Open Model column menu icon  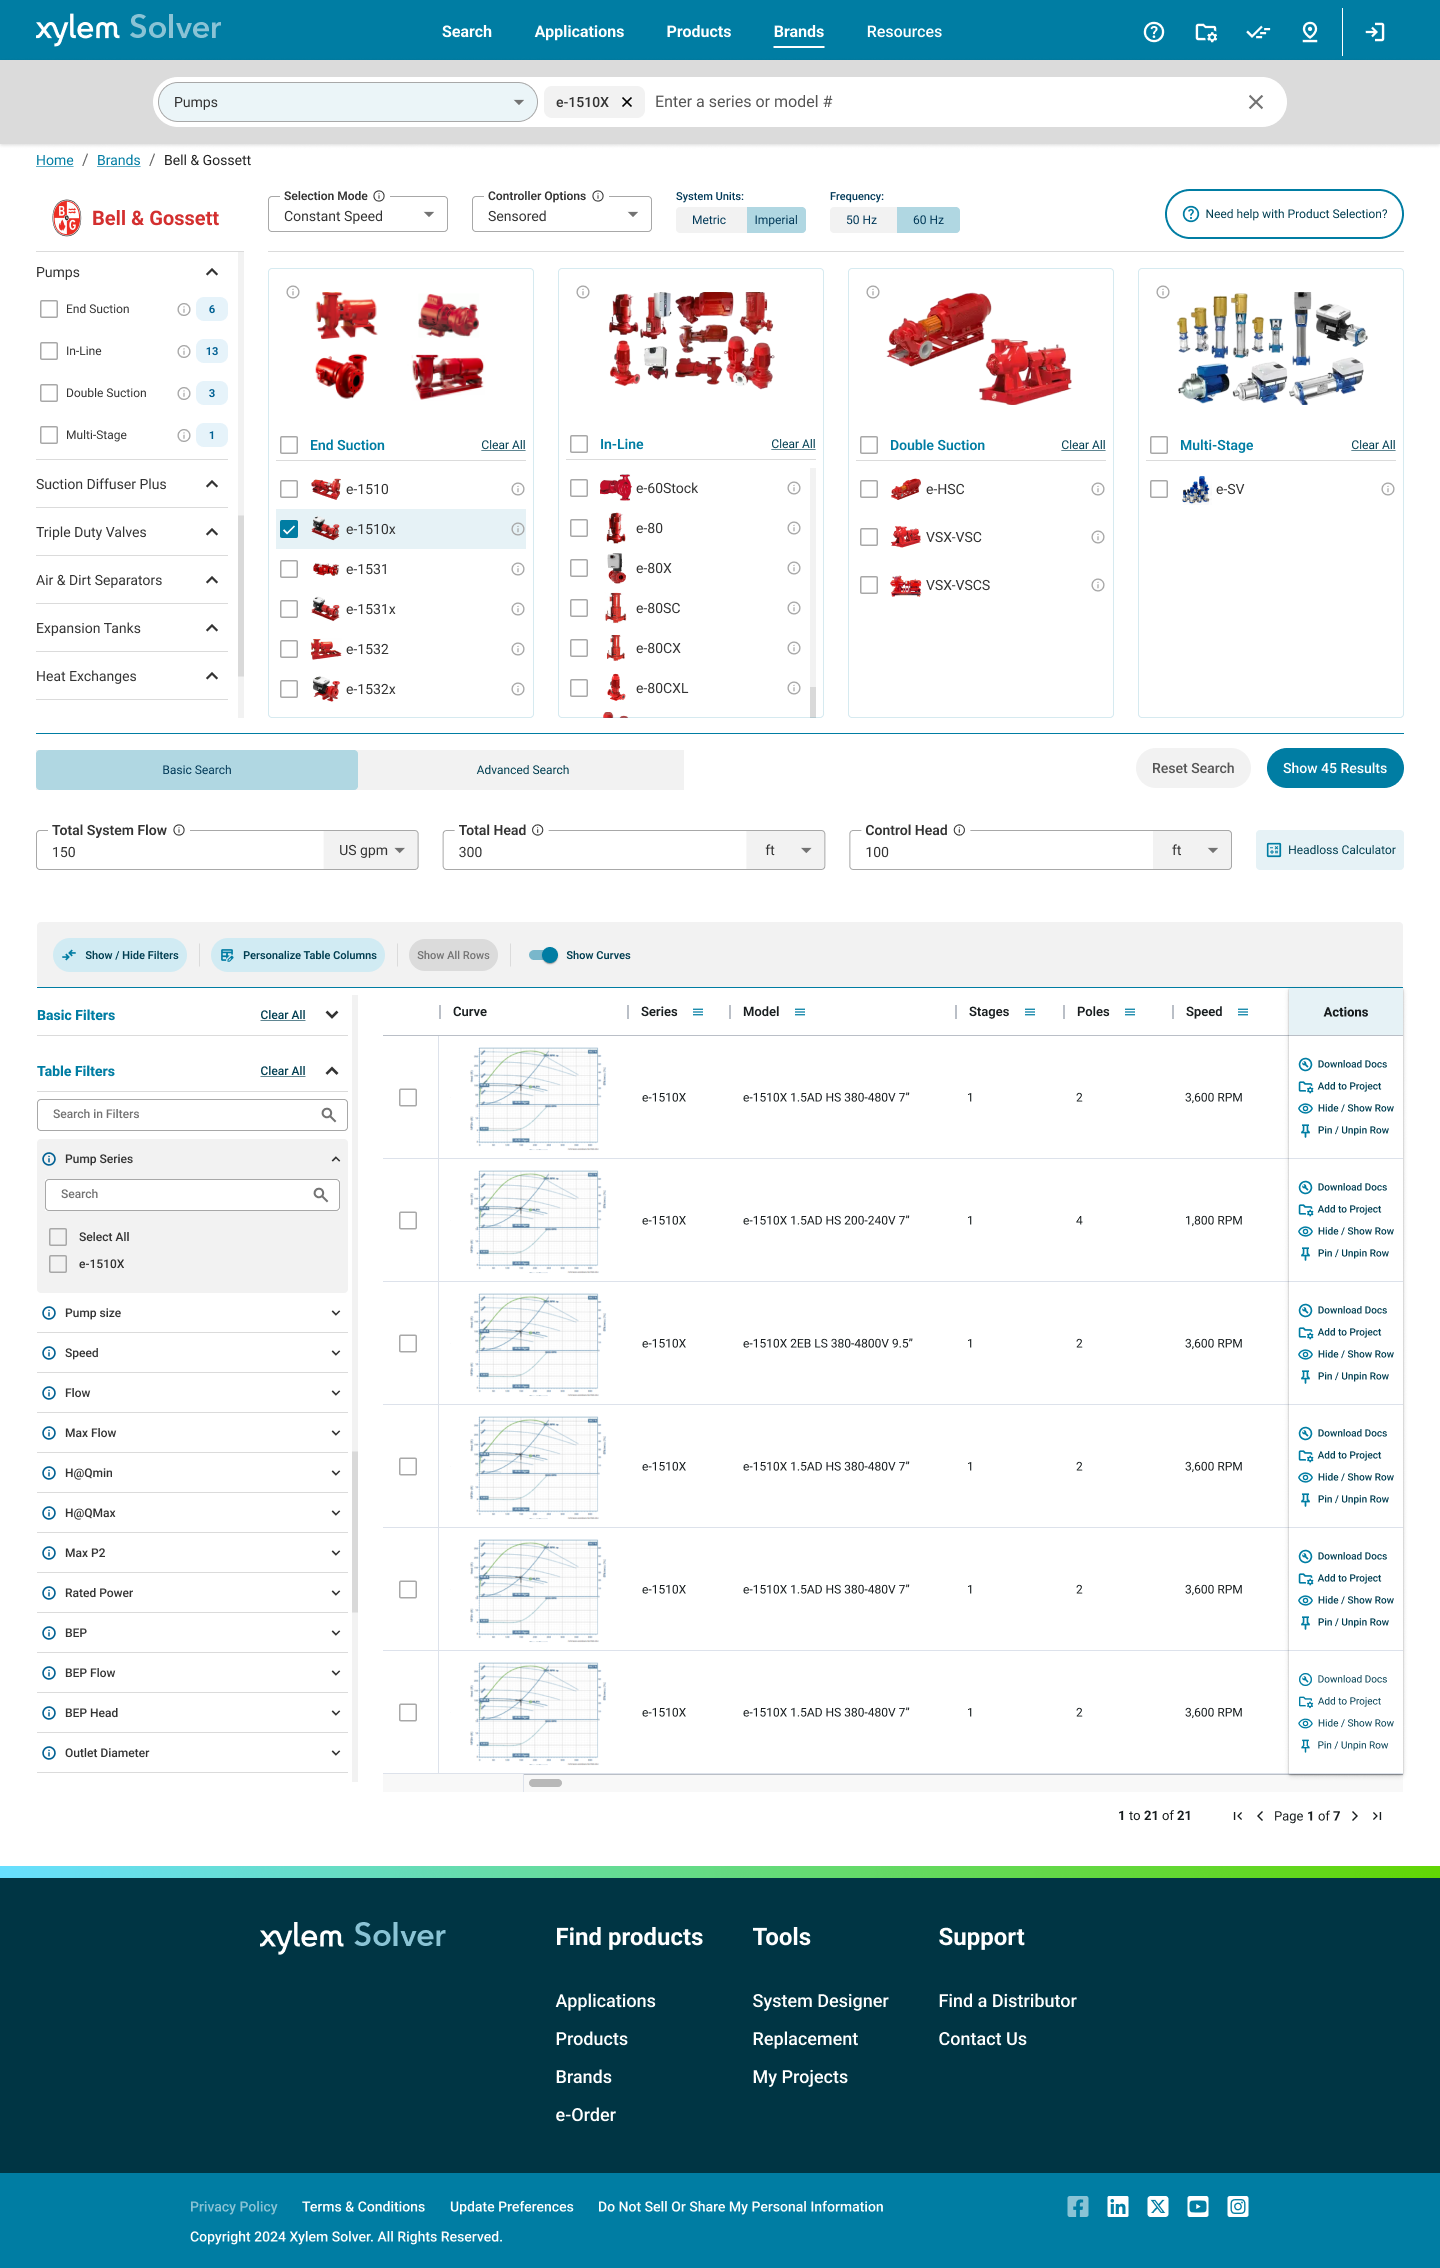point(800,1012)
